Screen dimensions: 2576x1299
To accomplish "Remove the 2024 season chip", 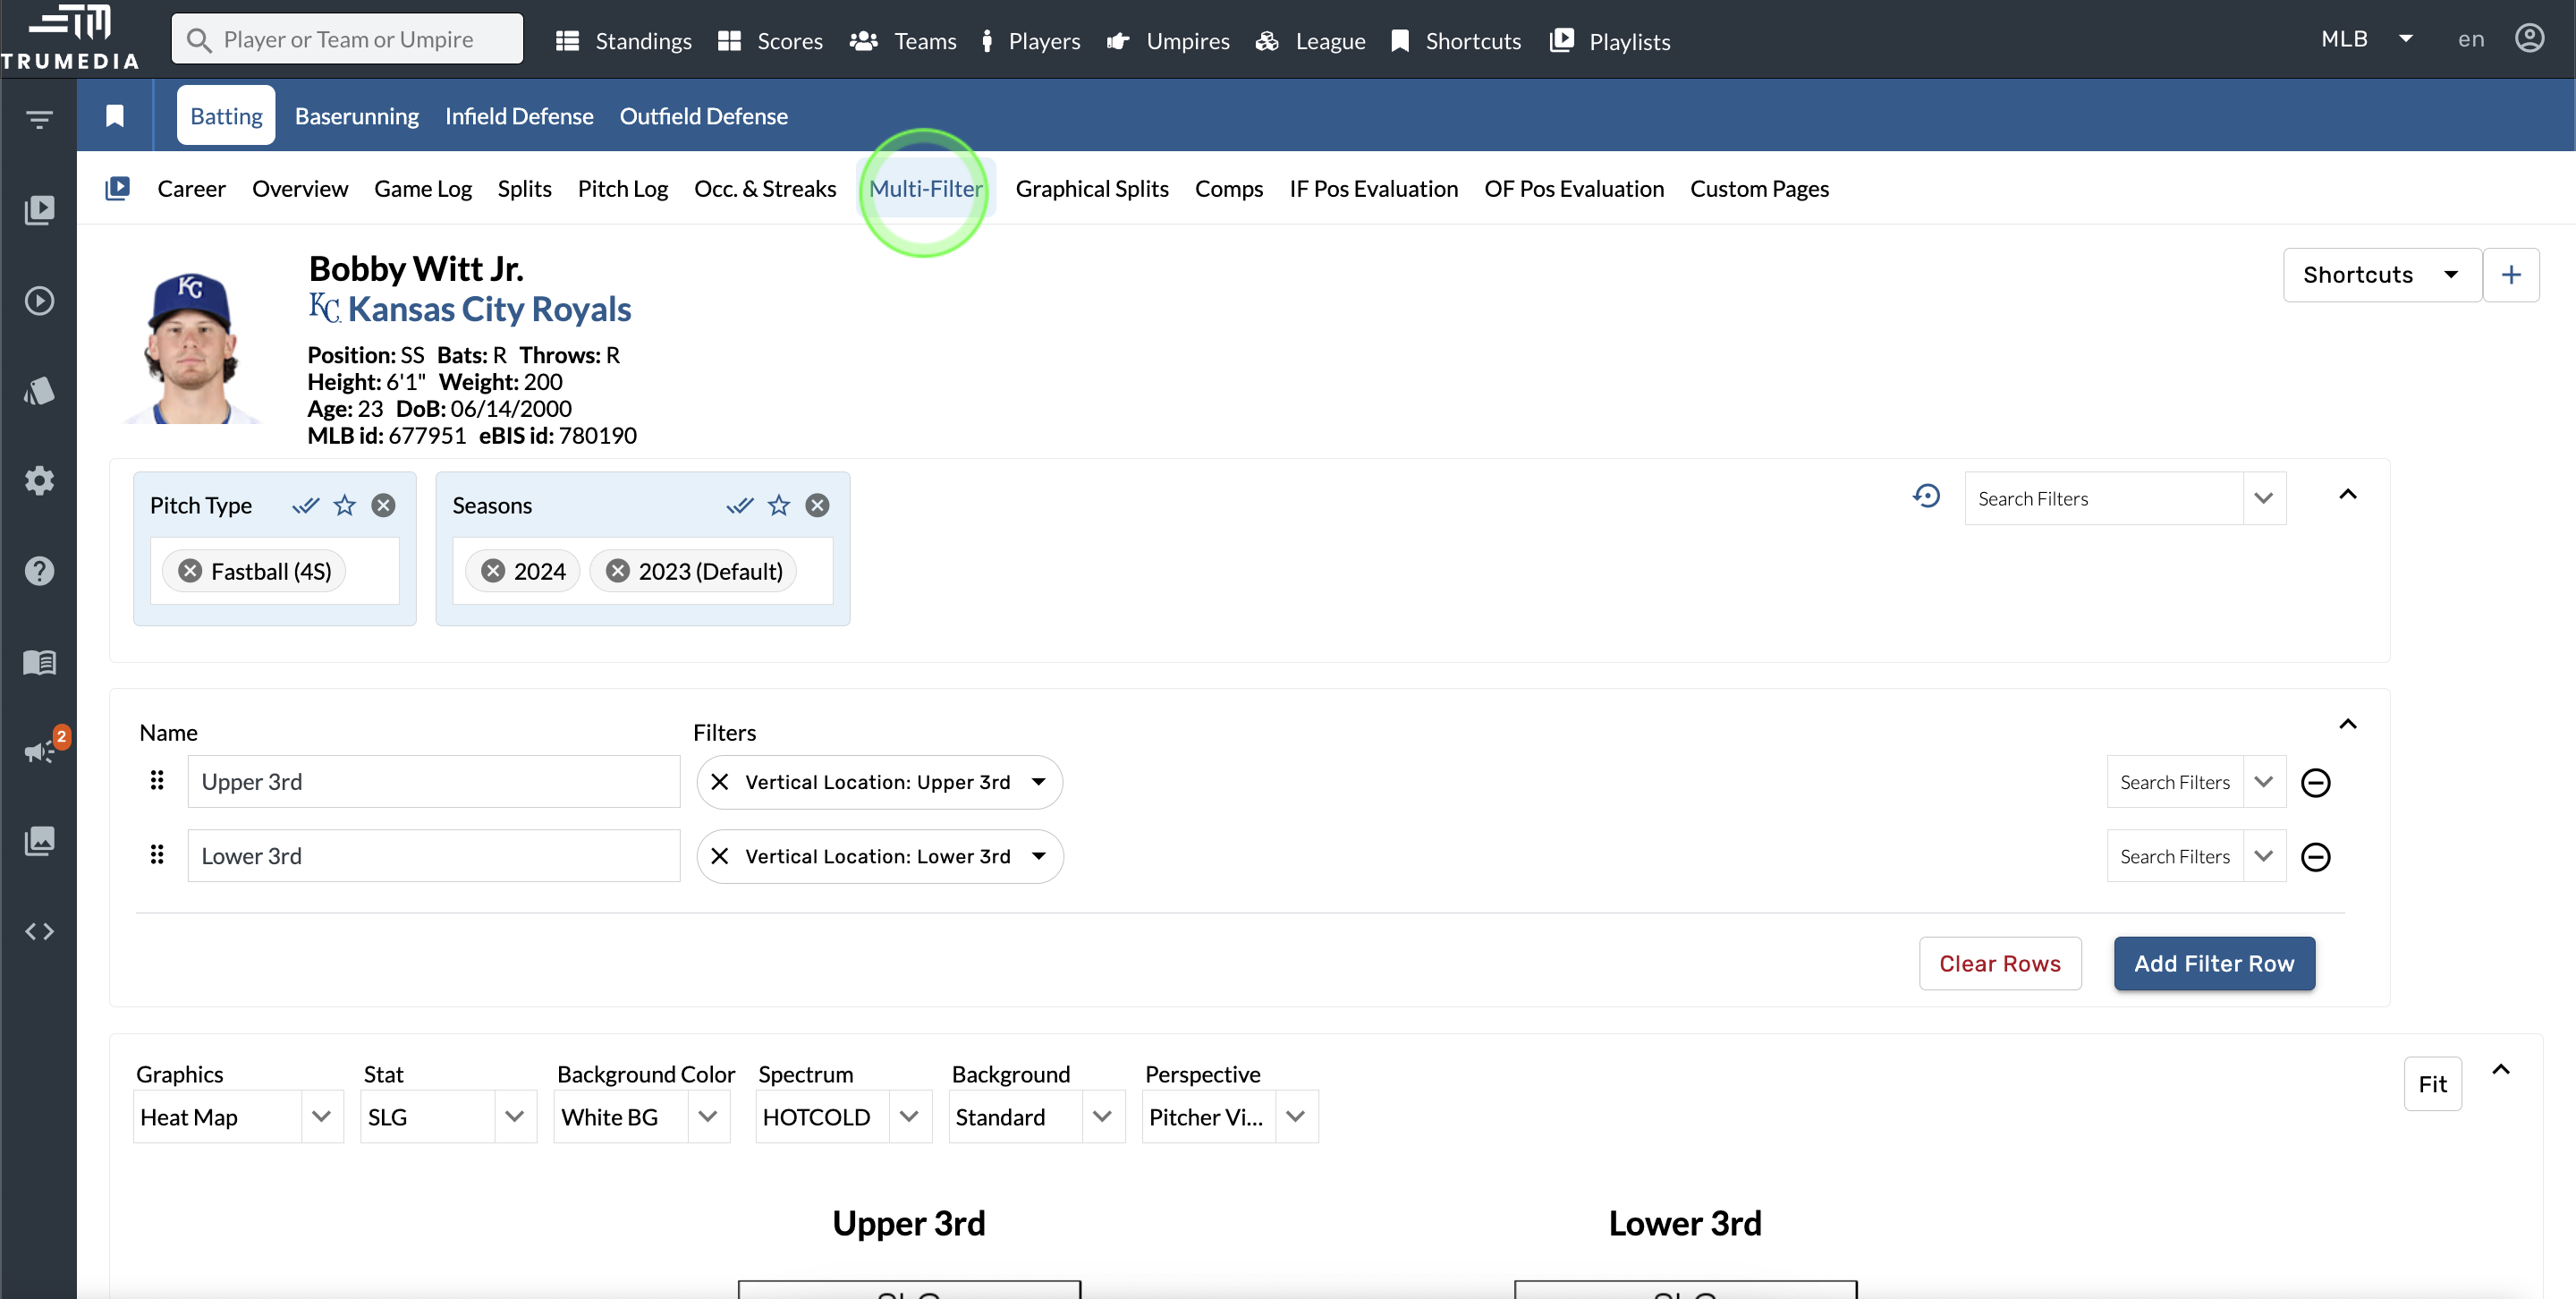I will coord(493,571).
